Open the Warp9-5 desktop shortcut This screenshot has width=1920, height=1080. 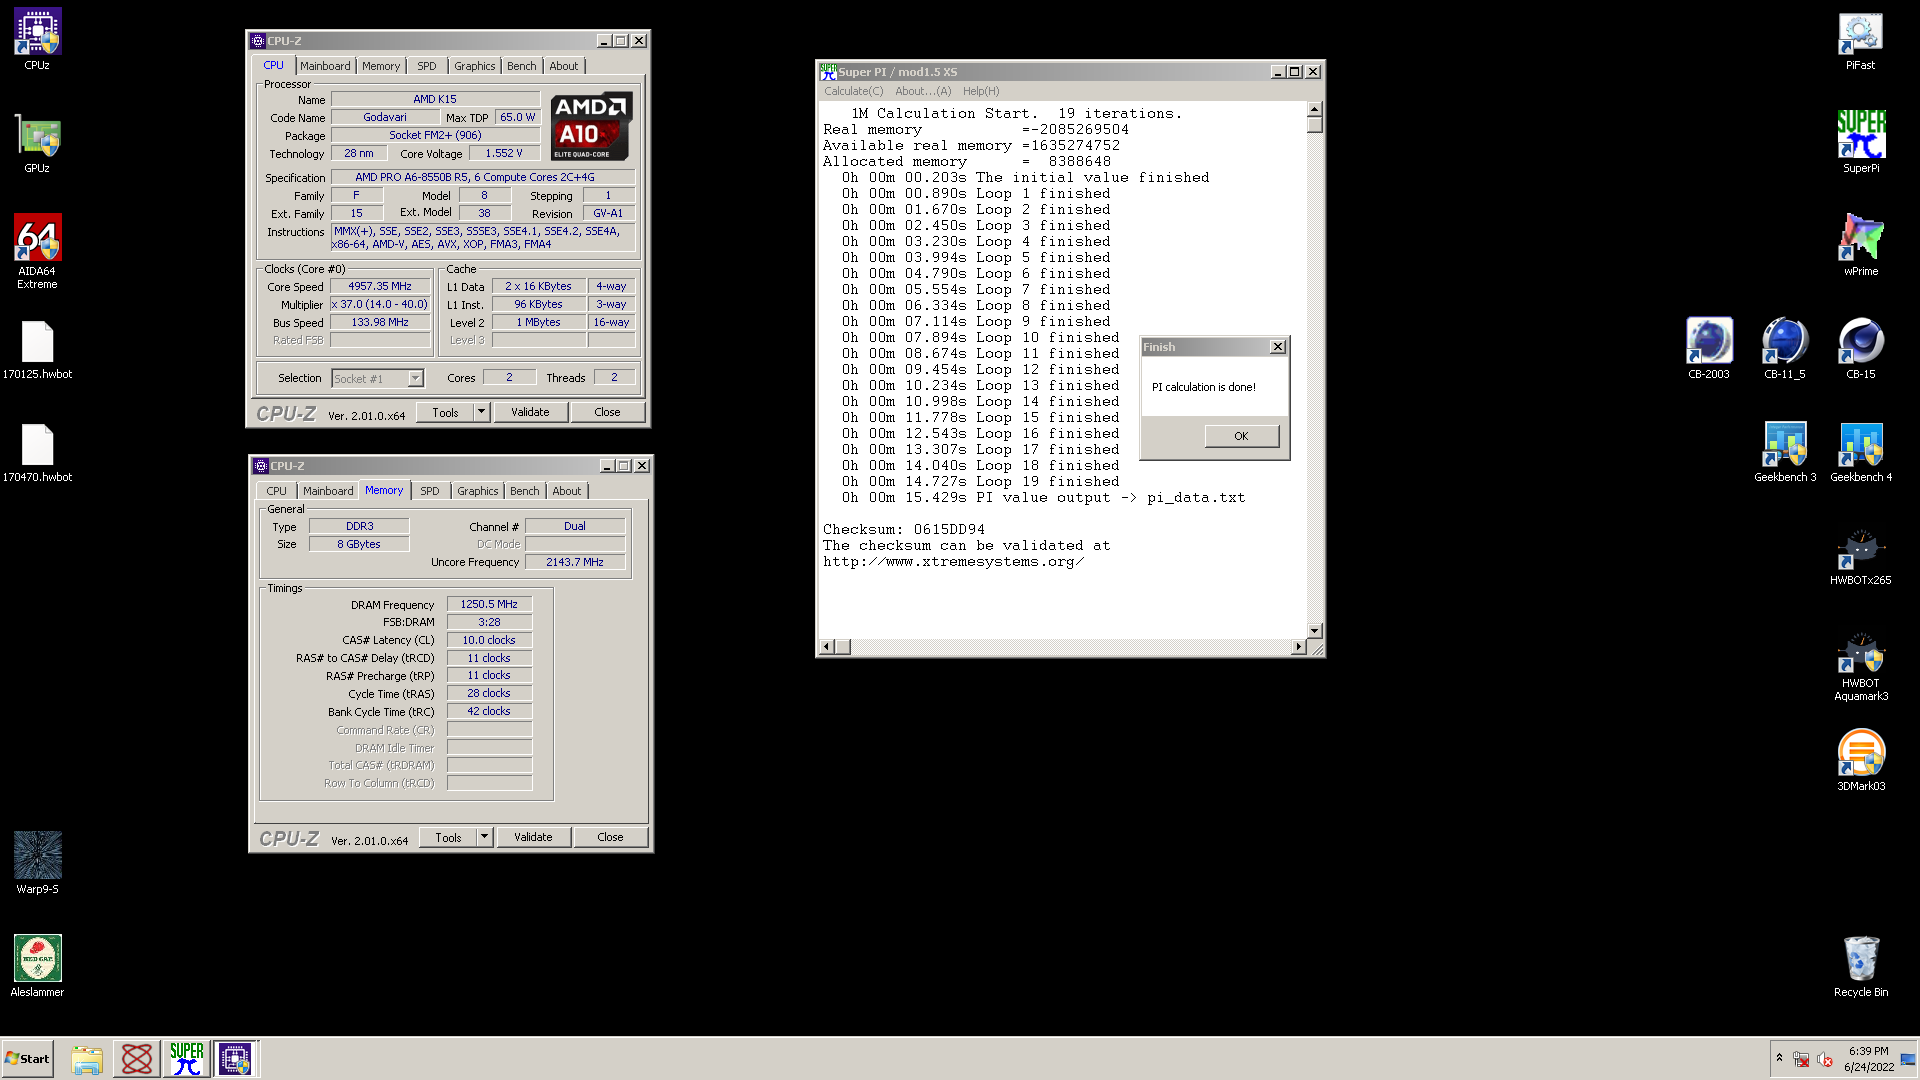[37, 863]
